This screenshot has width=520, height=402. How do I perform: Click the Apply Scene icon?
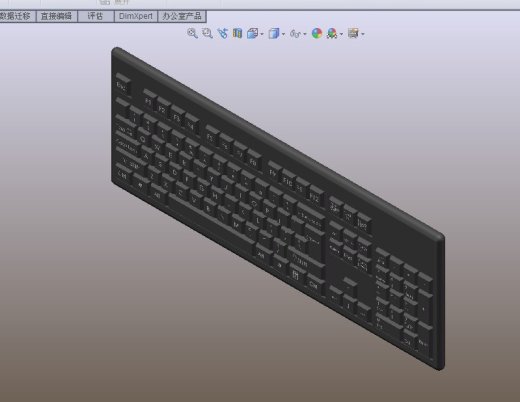[x=332, y=33]
